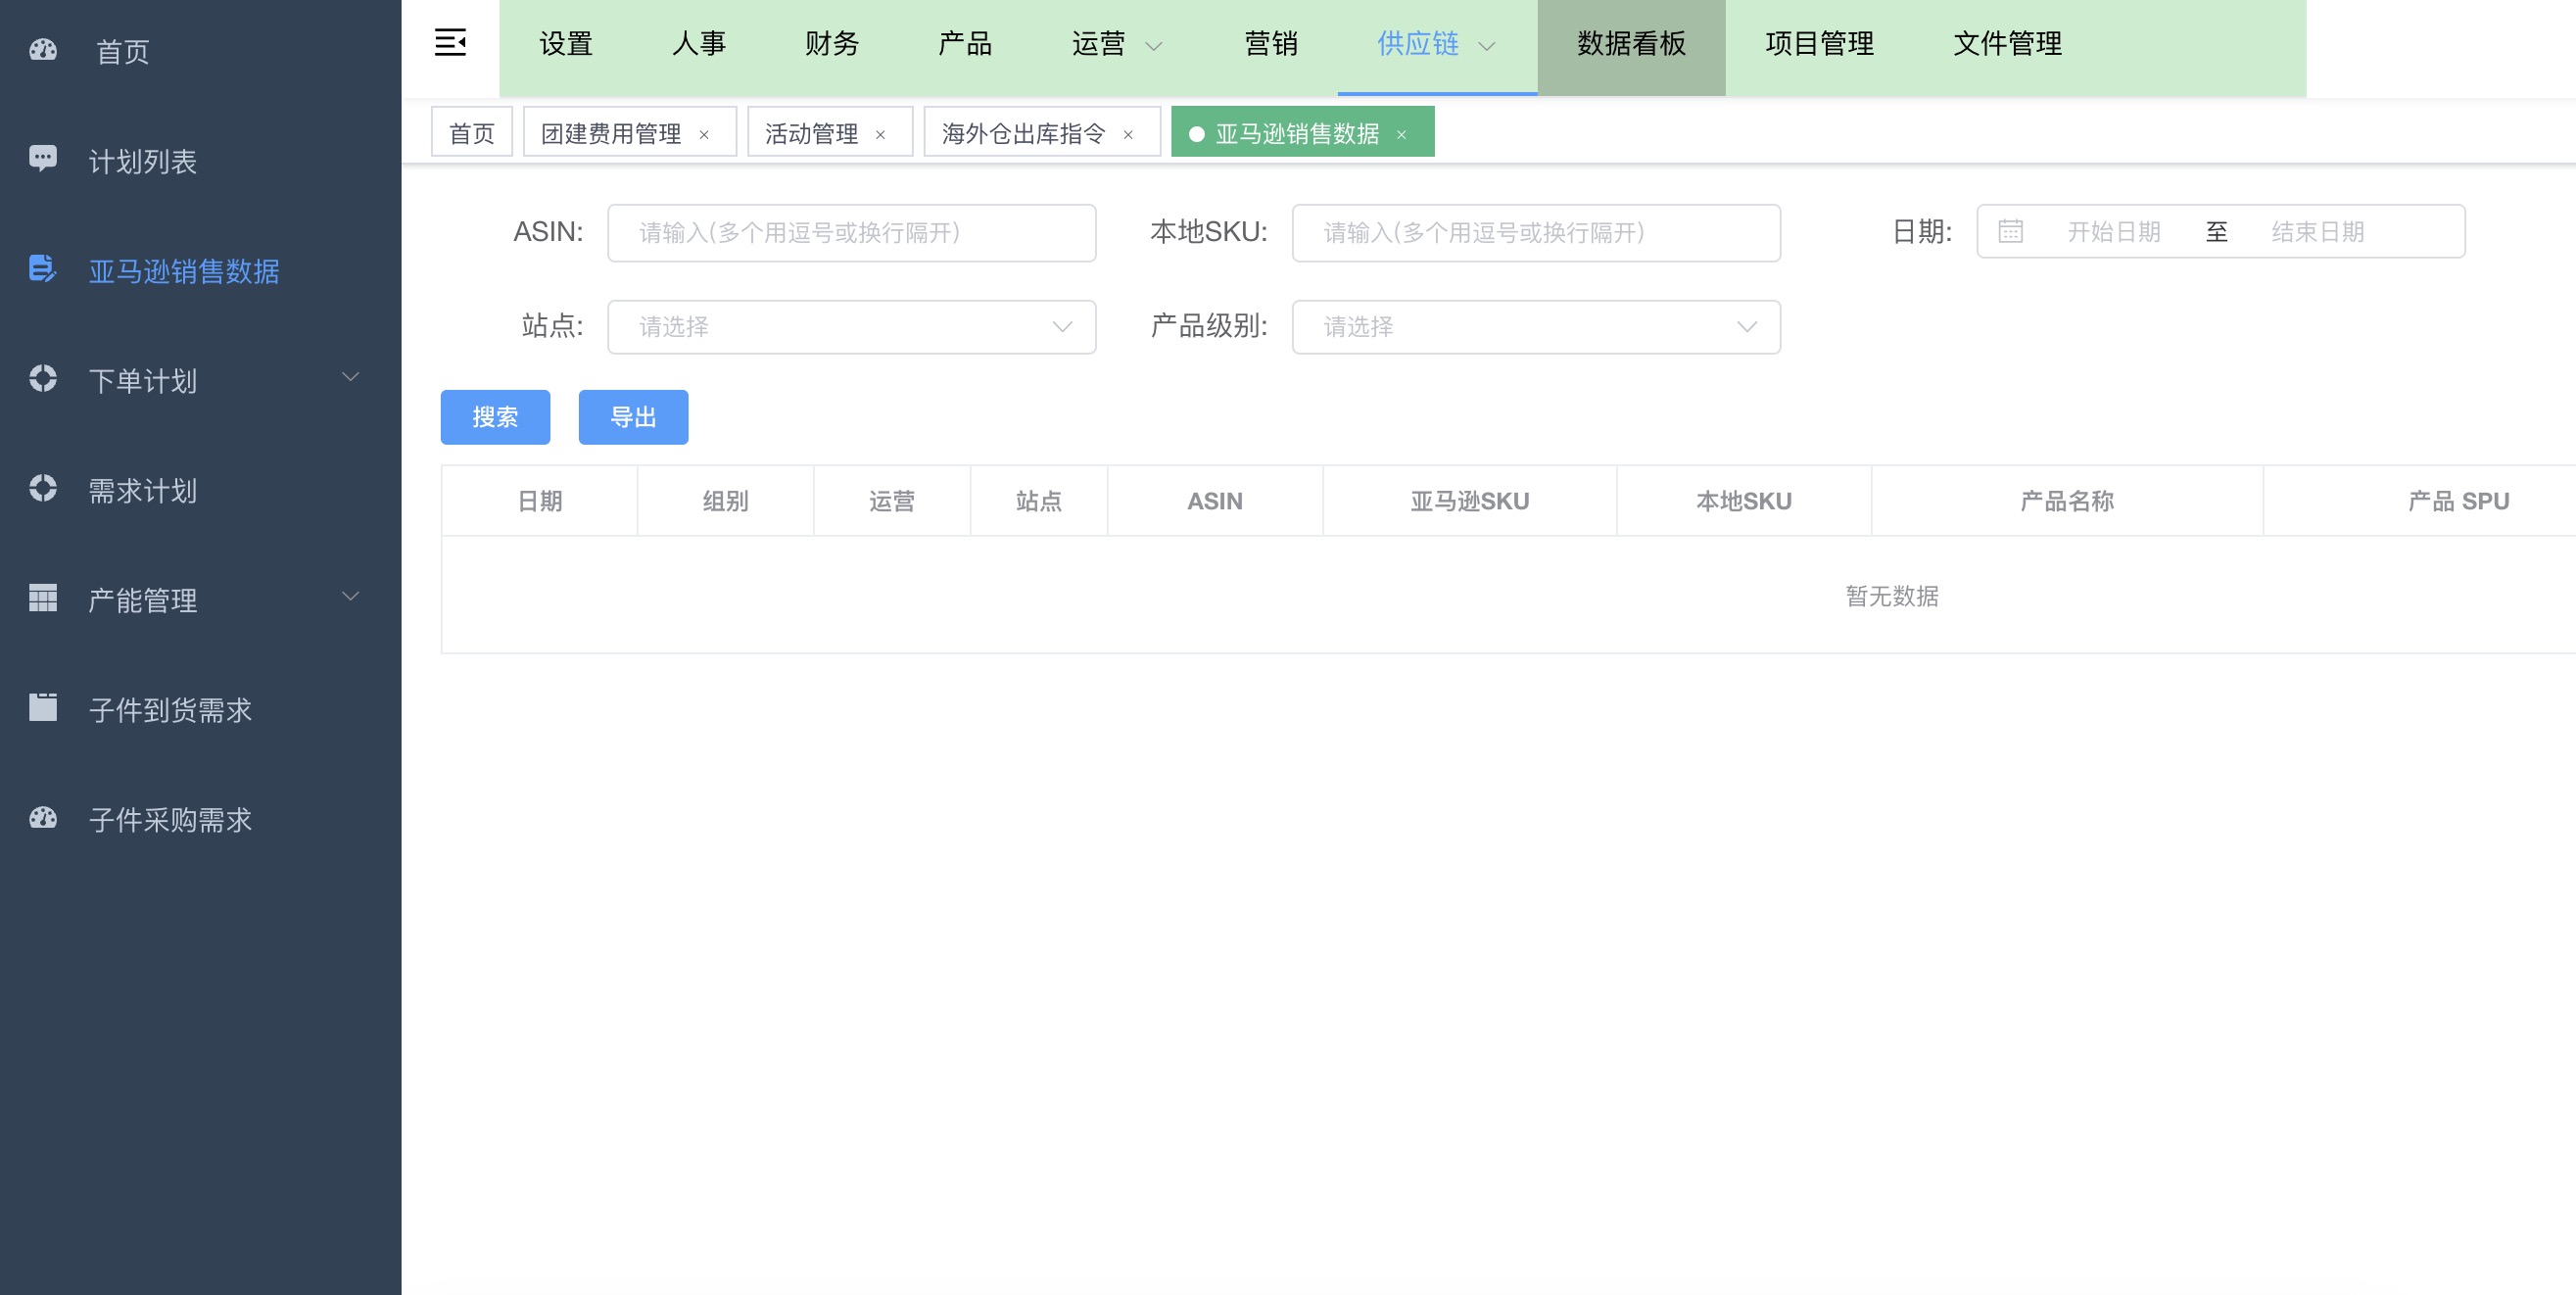
Task: Click the lifebuoy icon beside 下单计划
Action: point(43,378)
